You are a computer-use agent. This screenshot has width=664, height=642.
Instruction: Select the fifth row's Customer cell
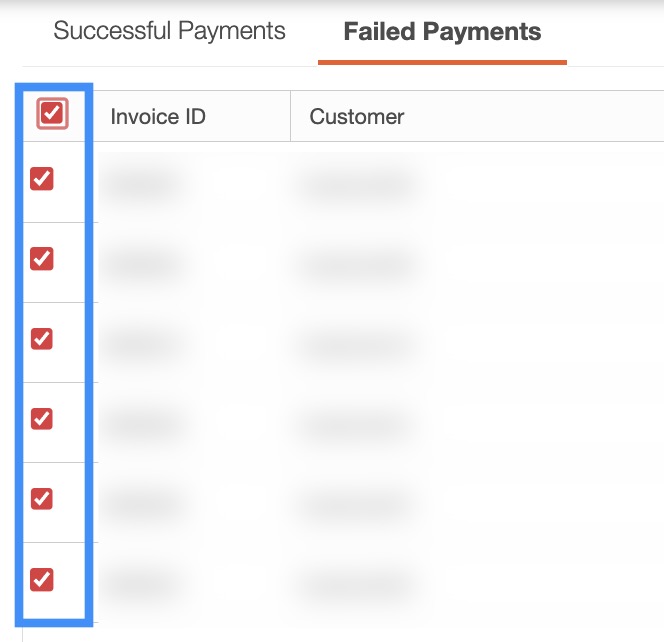point(355,504)
